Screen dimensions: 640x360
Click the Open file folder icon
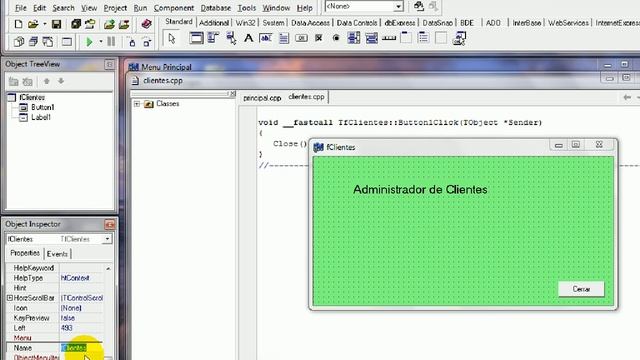[33, 24]
